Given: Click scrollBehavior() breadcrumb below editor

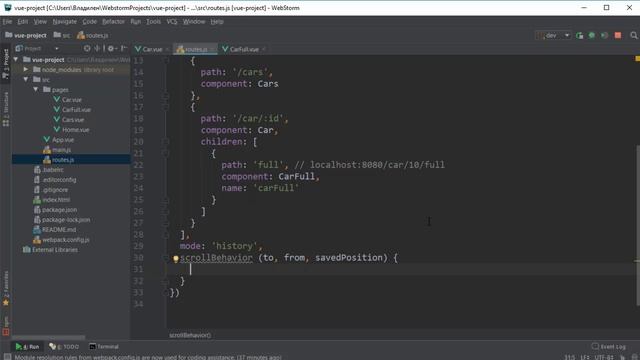Looking at the screenshot, I should (x=190, y=335).
